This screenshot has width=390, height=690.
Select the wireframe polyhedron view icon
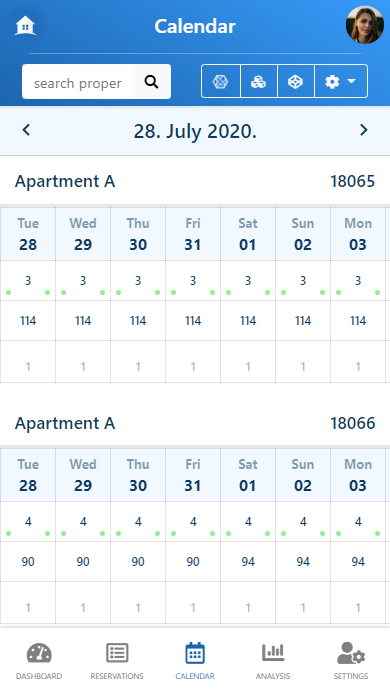pos(221,81)
